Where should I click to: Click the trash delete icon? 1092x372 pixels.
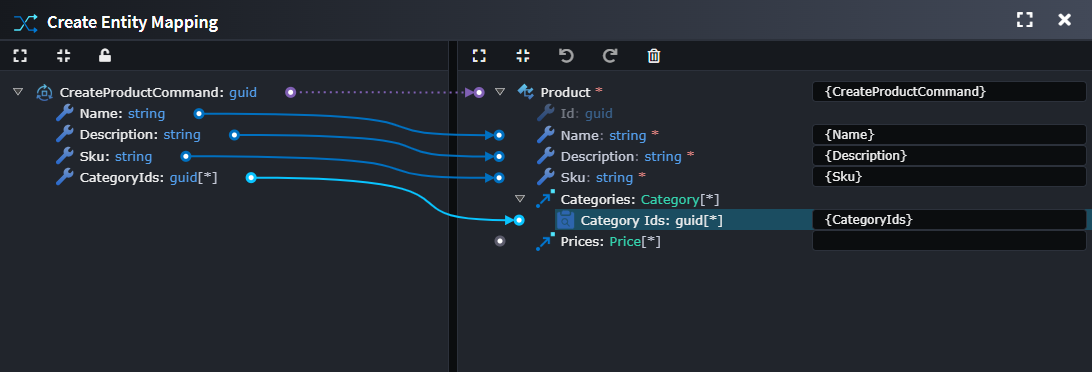(x=653, y=56)
